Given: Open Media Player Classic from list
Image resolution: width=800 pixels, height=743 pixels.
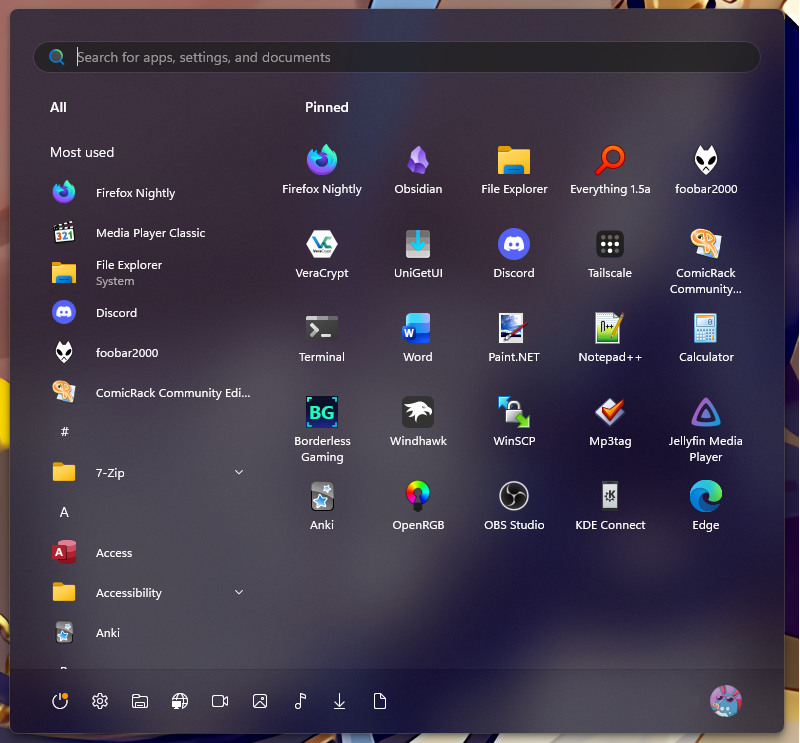Looking at the screenshot, I should 149,233.
